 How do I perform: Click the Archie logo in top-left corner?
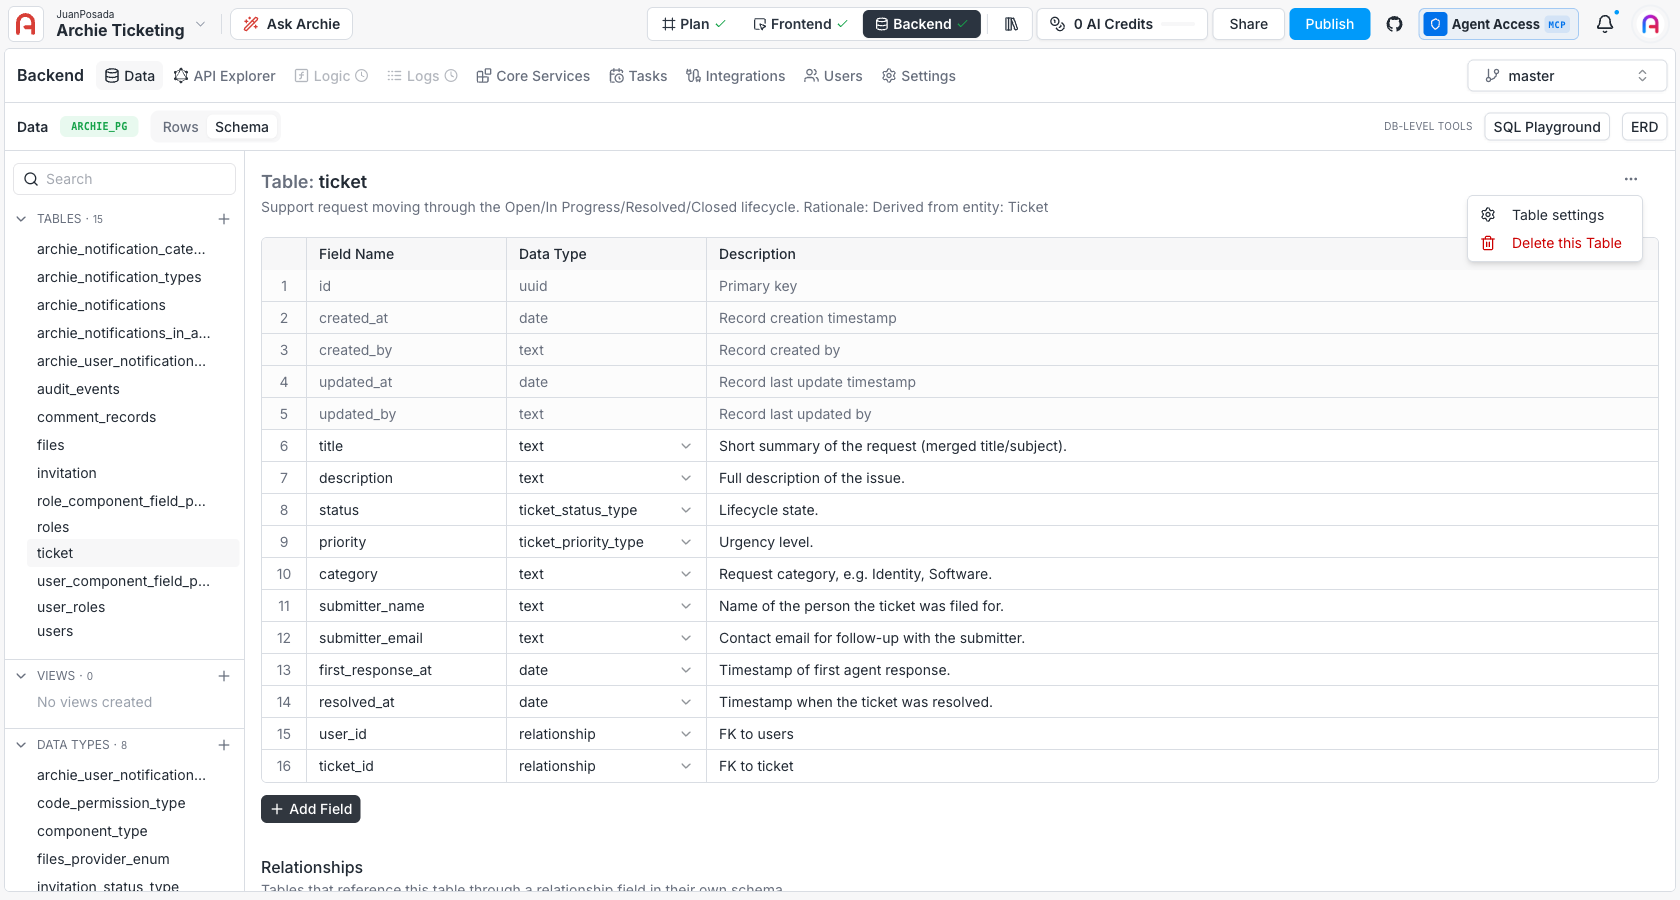26,24
